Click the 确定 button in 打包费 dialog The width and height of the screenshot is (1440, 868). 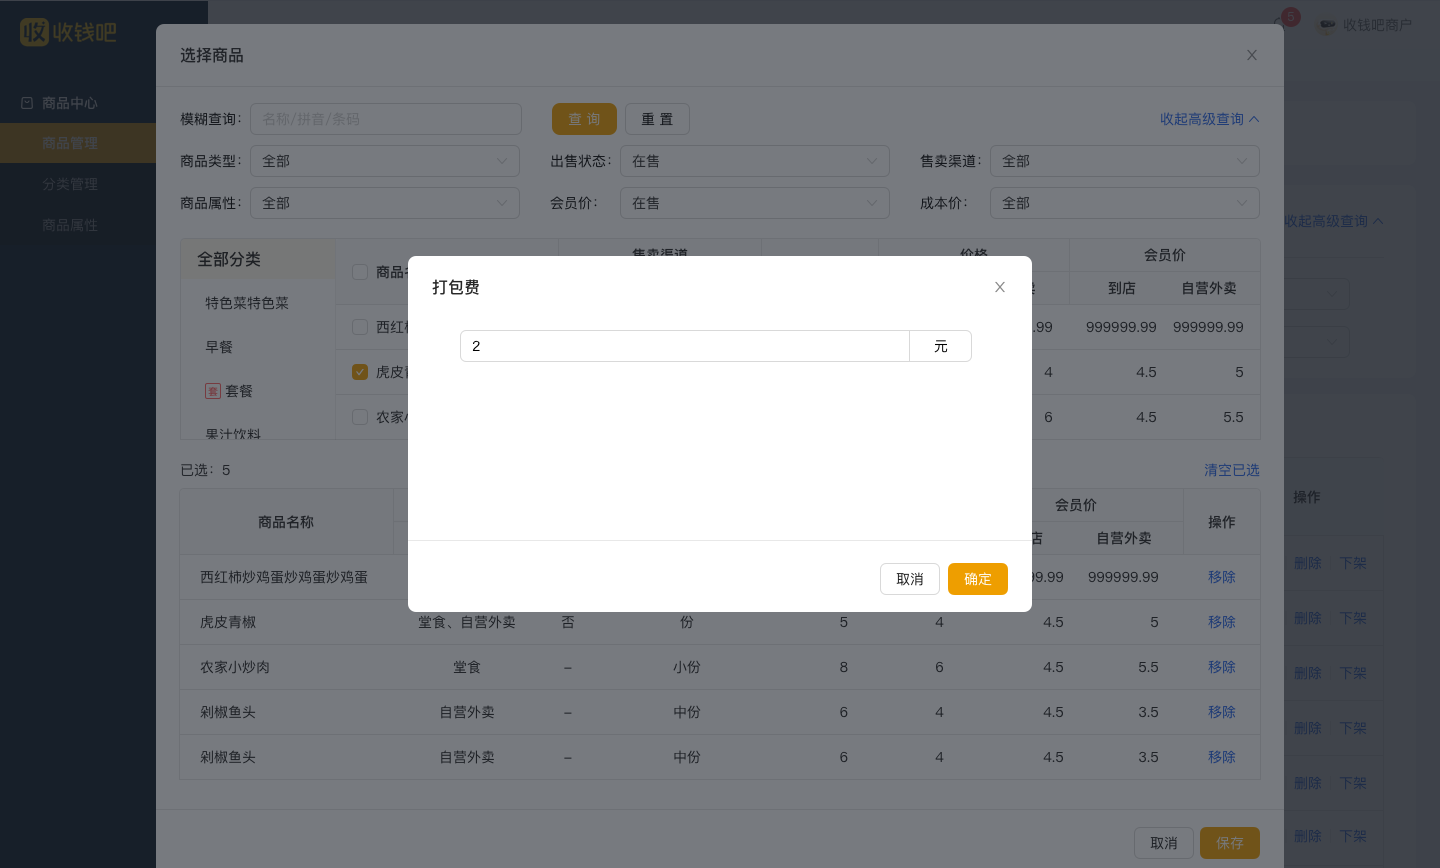pyautogui.click(x=978, y=579)
